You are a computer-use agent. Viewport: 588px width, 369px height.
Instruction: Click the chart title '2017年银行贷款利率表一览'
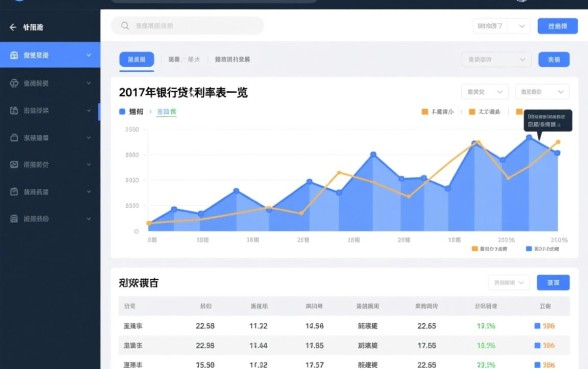pos(183,92)
